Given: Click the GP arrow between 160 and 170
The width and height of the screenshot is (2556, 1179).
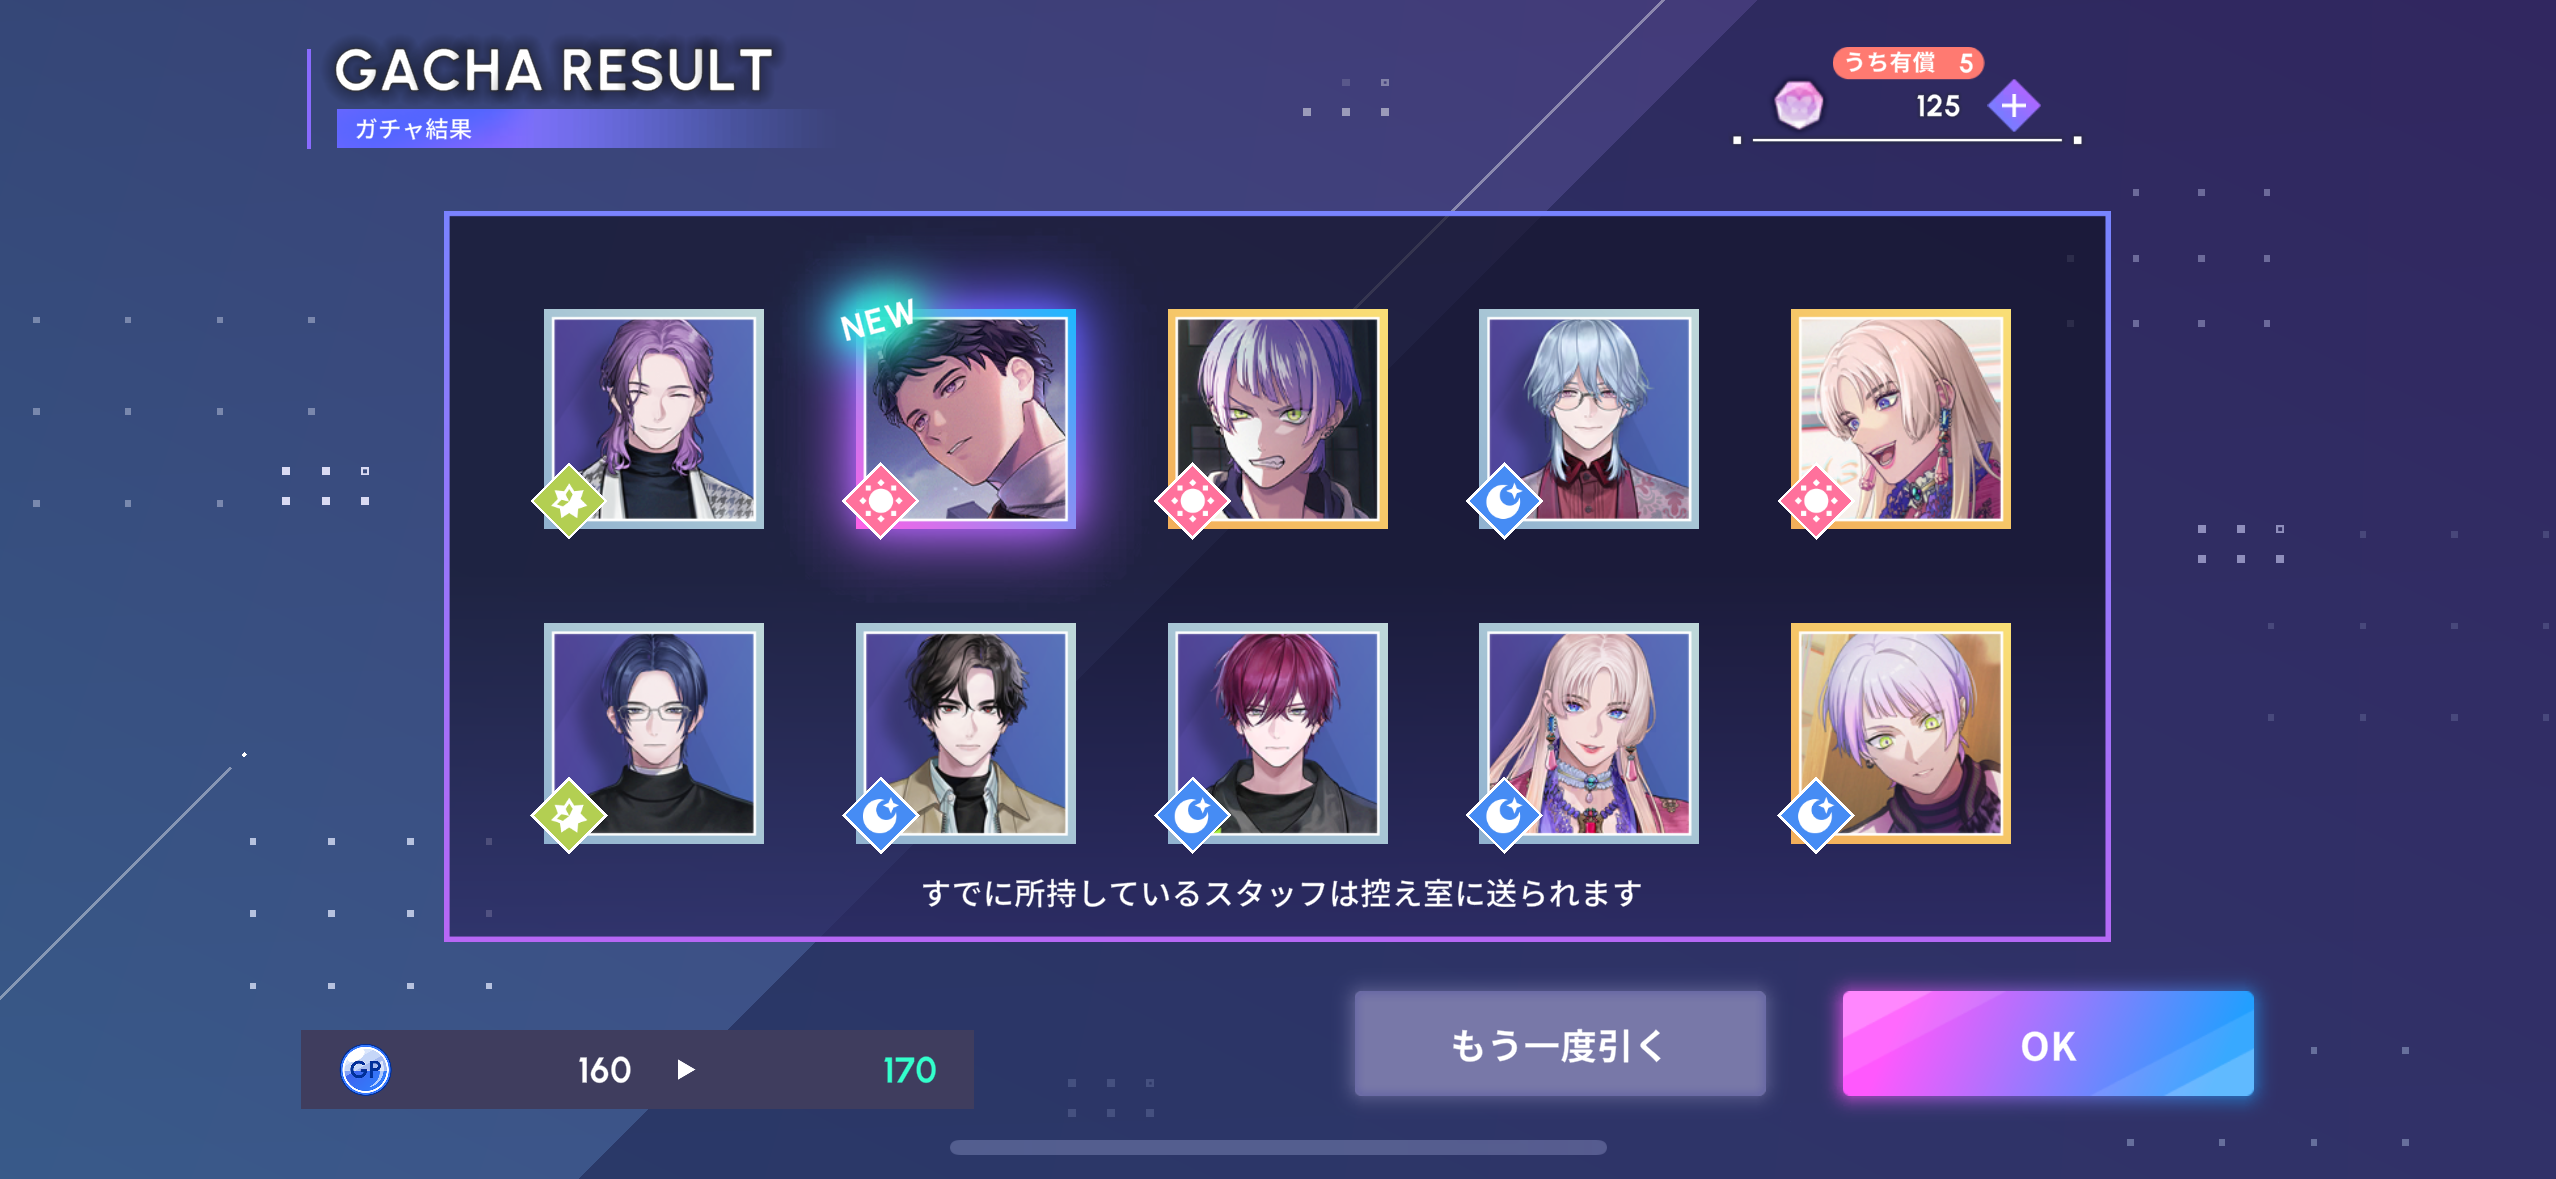Looking at the screenshot, I should (x=685, y=1070).
